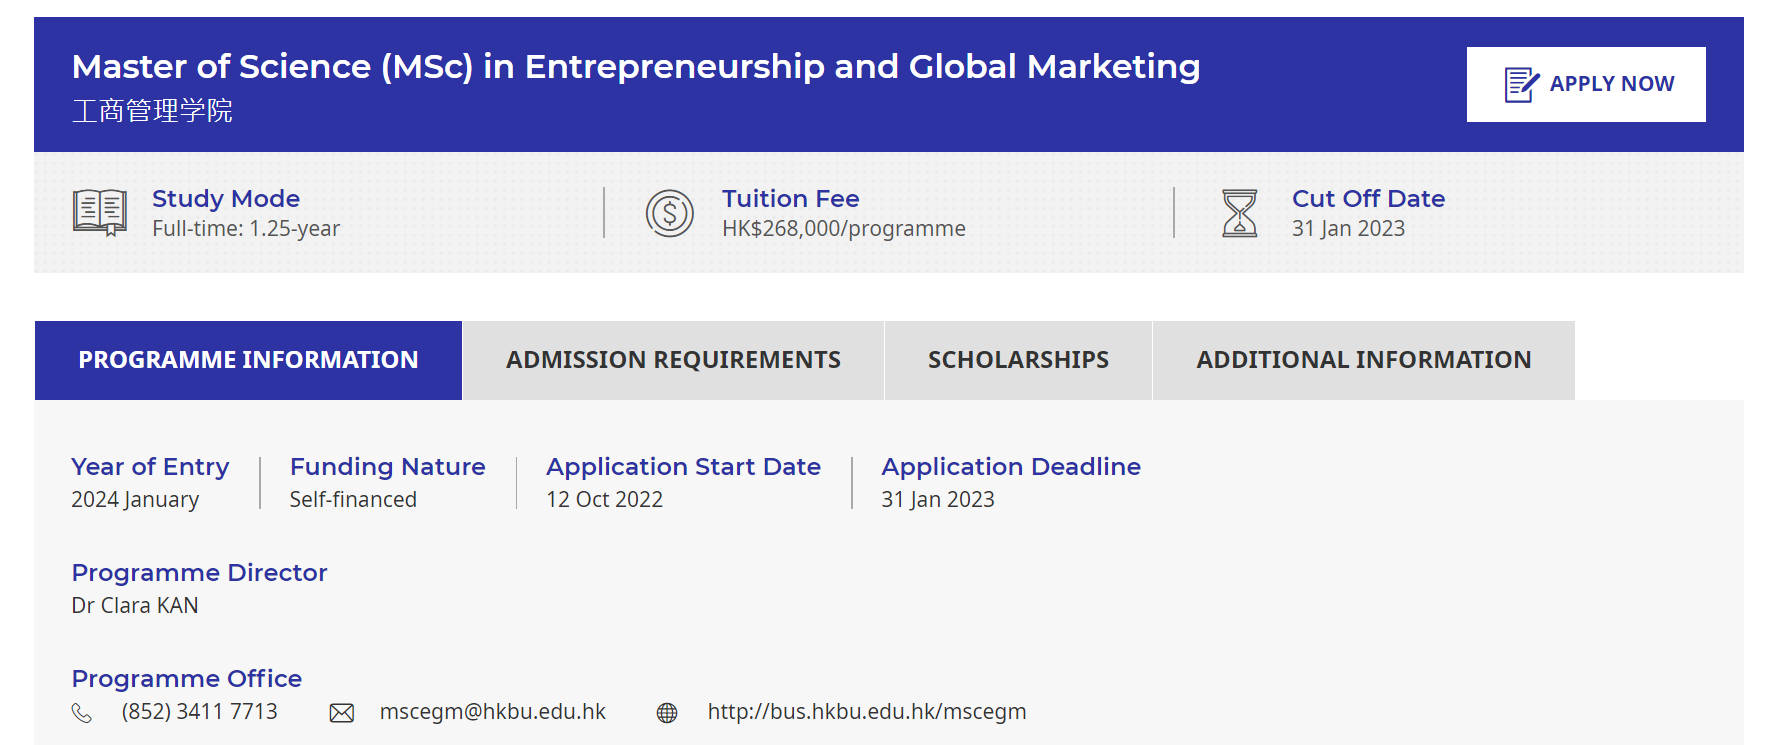The image size is (1769, 745).
Task: Click the pencil form icon in Apply Now
Action: [1521, 85]
